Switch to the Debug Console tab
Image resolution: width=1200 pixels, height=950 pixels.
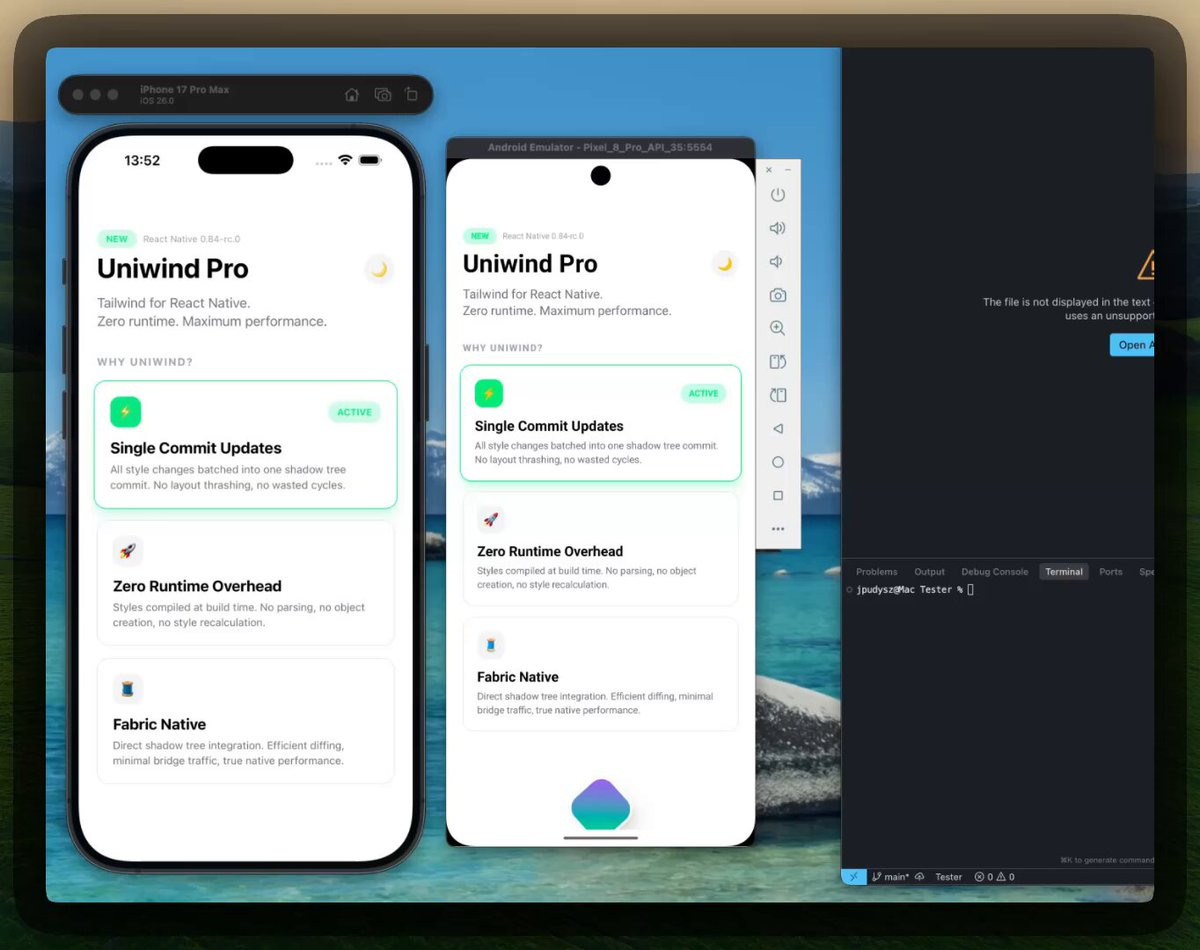[995, 572]
